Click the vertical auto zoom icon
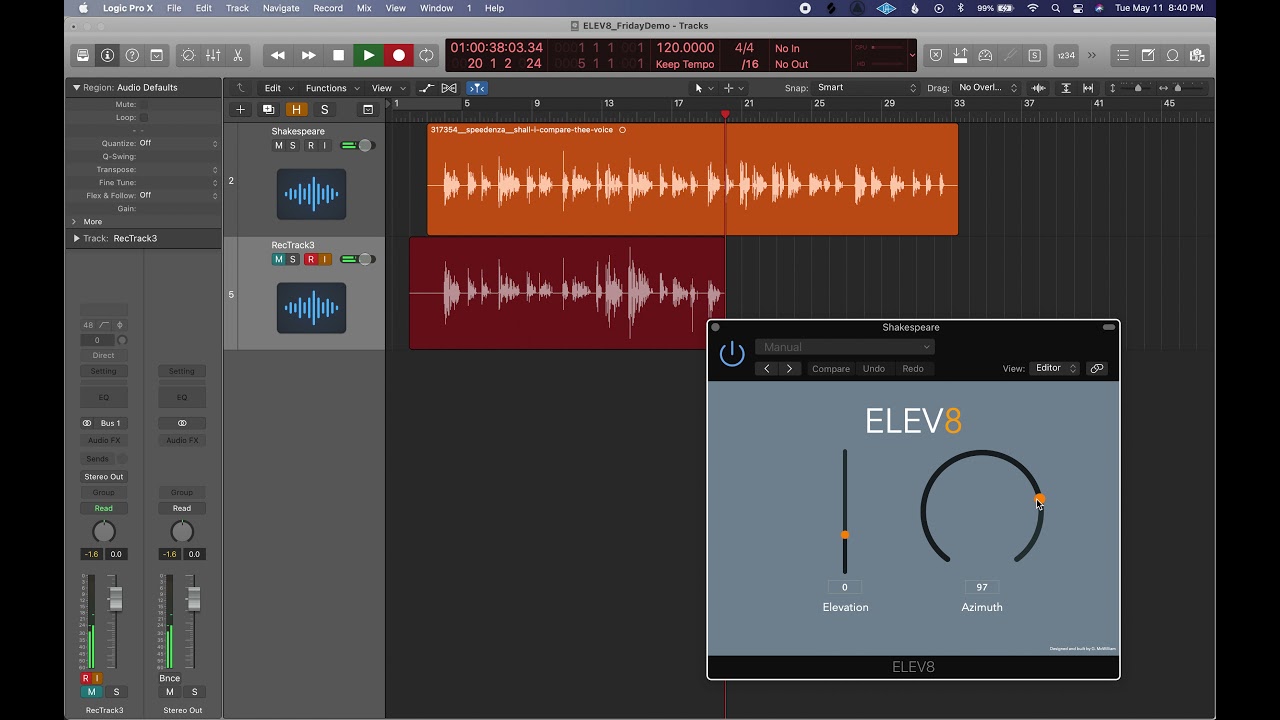The image size is (1280, 720). click(1066, 88)
